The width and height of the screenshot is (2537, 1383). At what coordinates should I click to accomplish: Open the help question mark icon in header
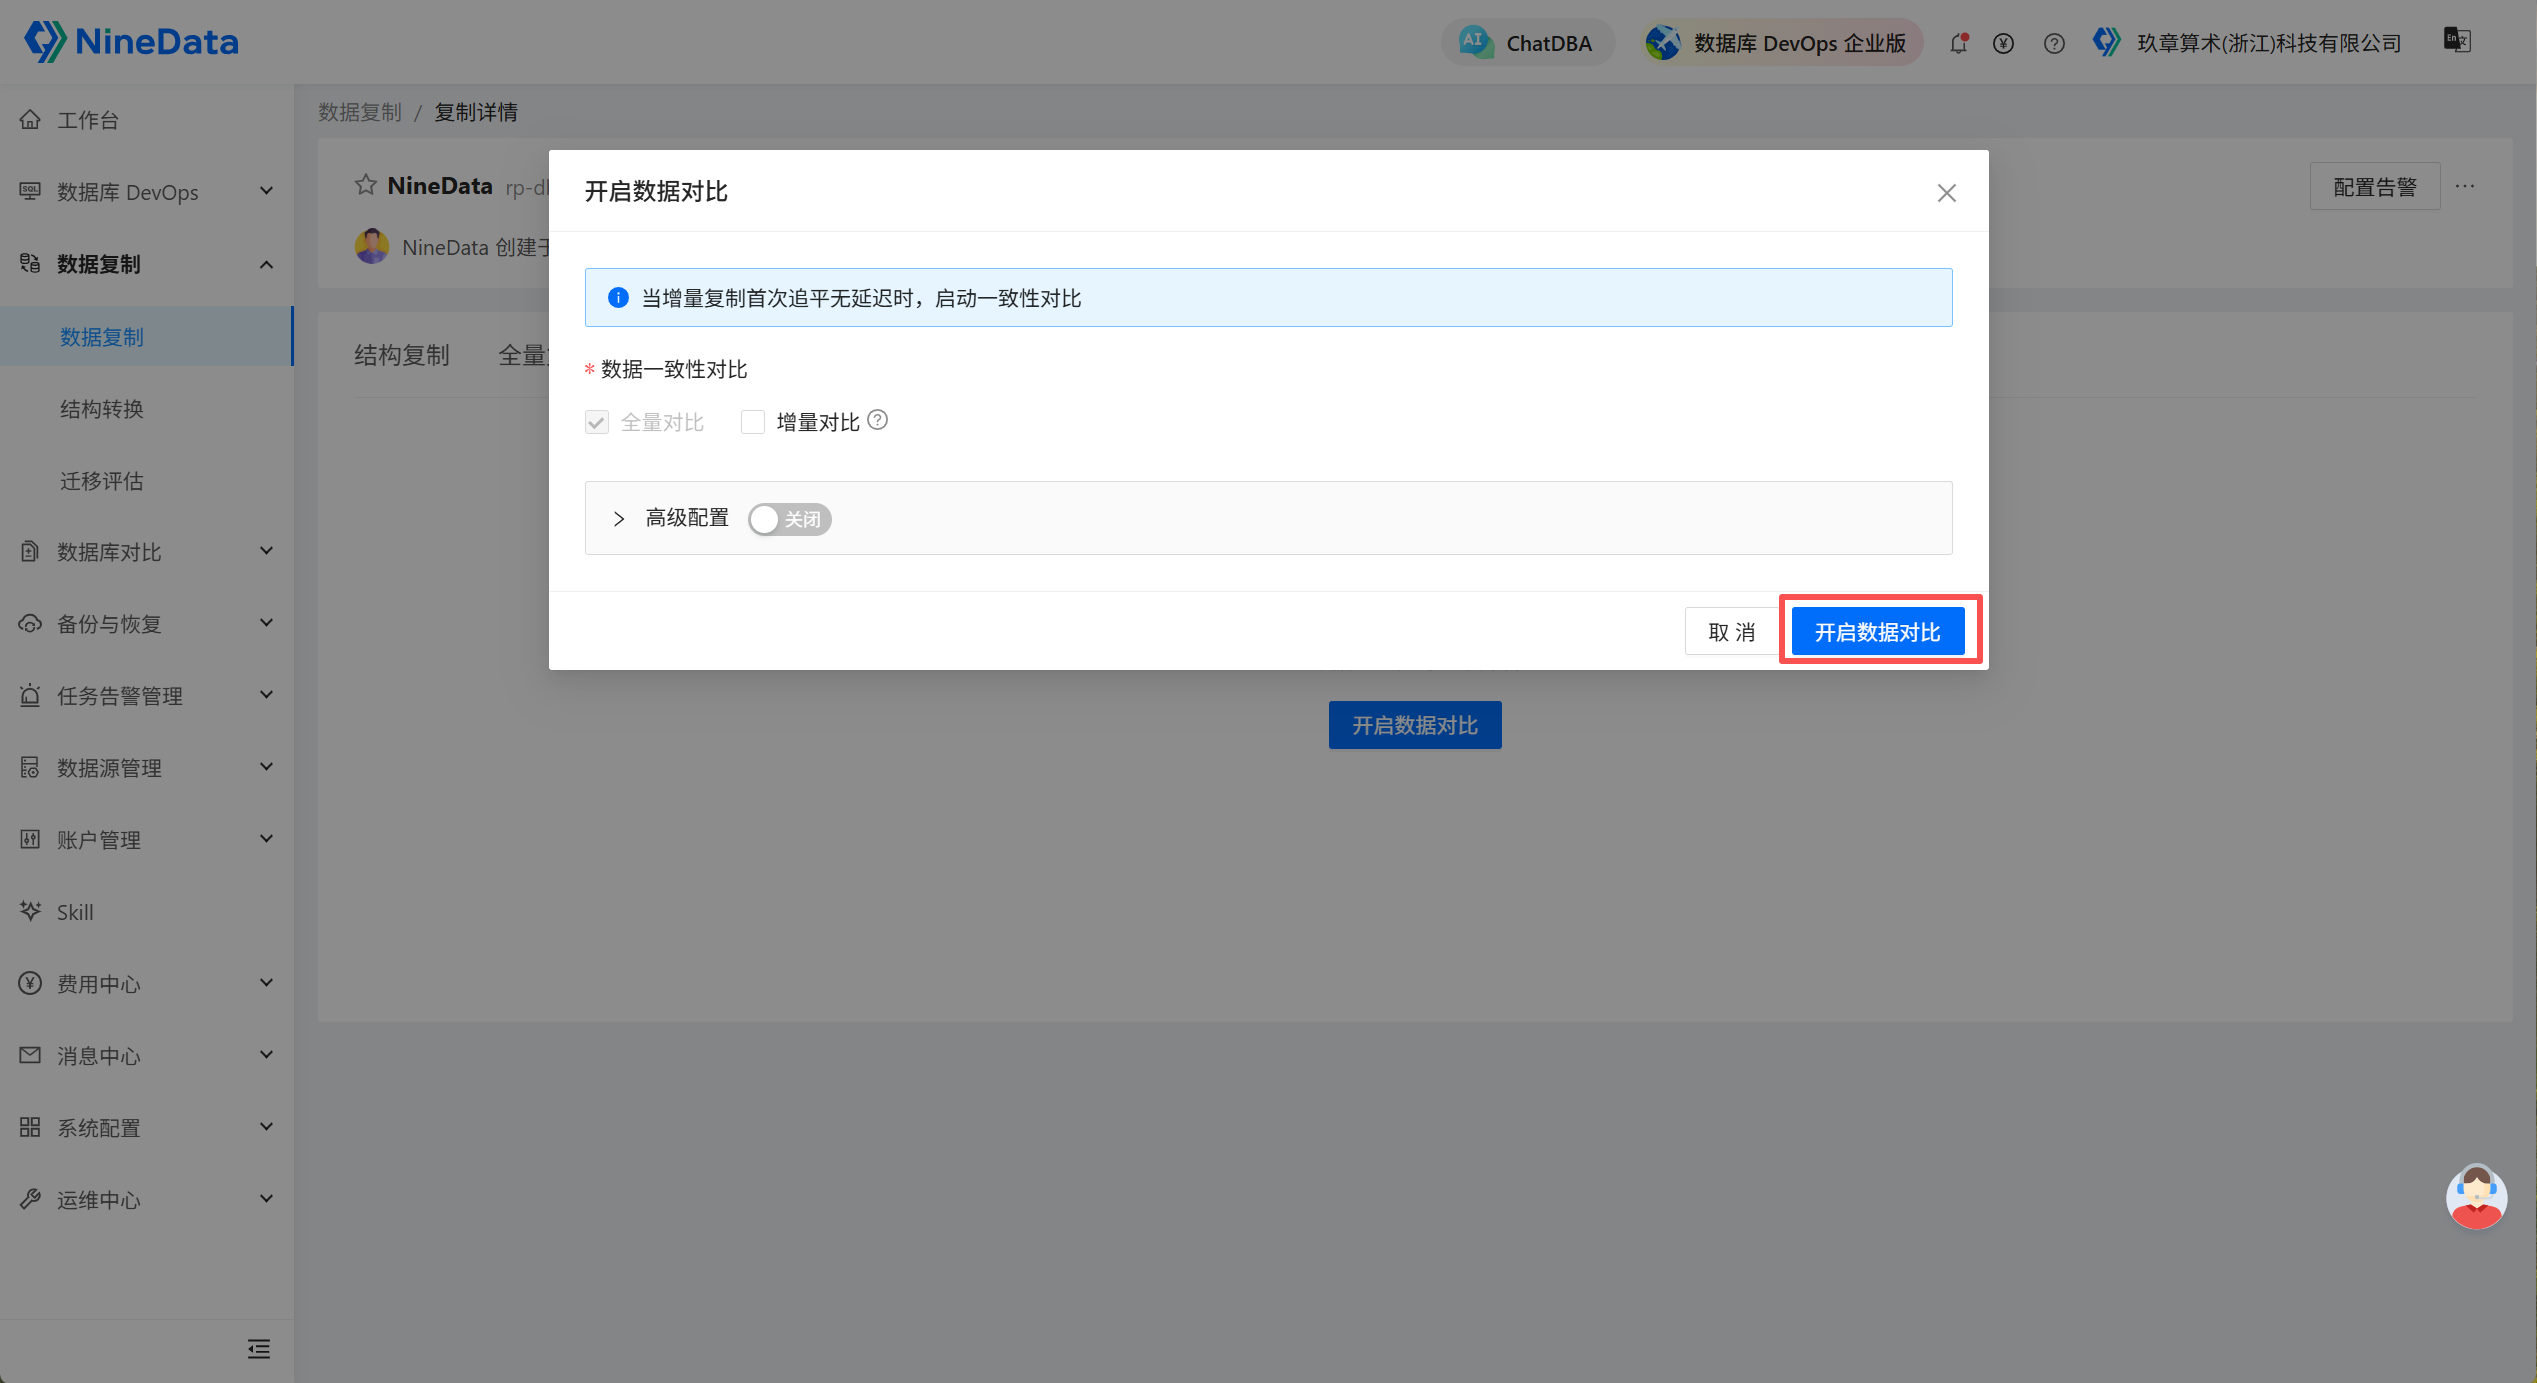(2054, 43)
